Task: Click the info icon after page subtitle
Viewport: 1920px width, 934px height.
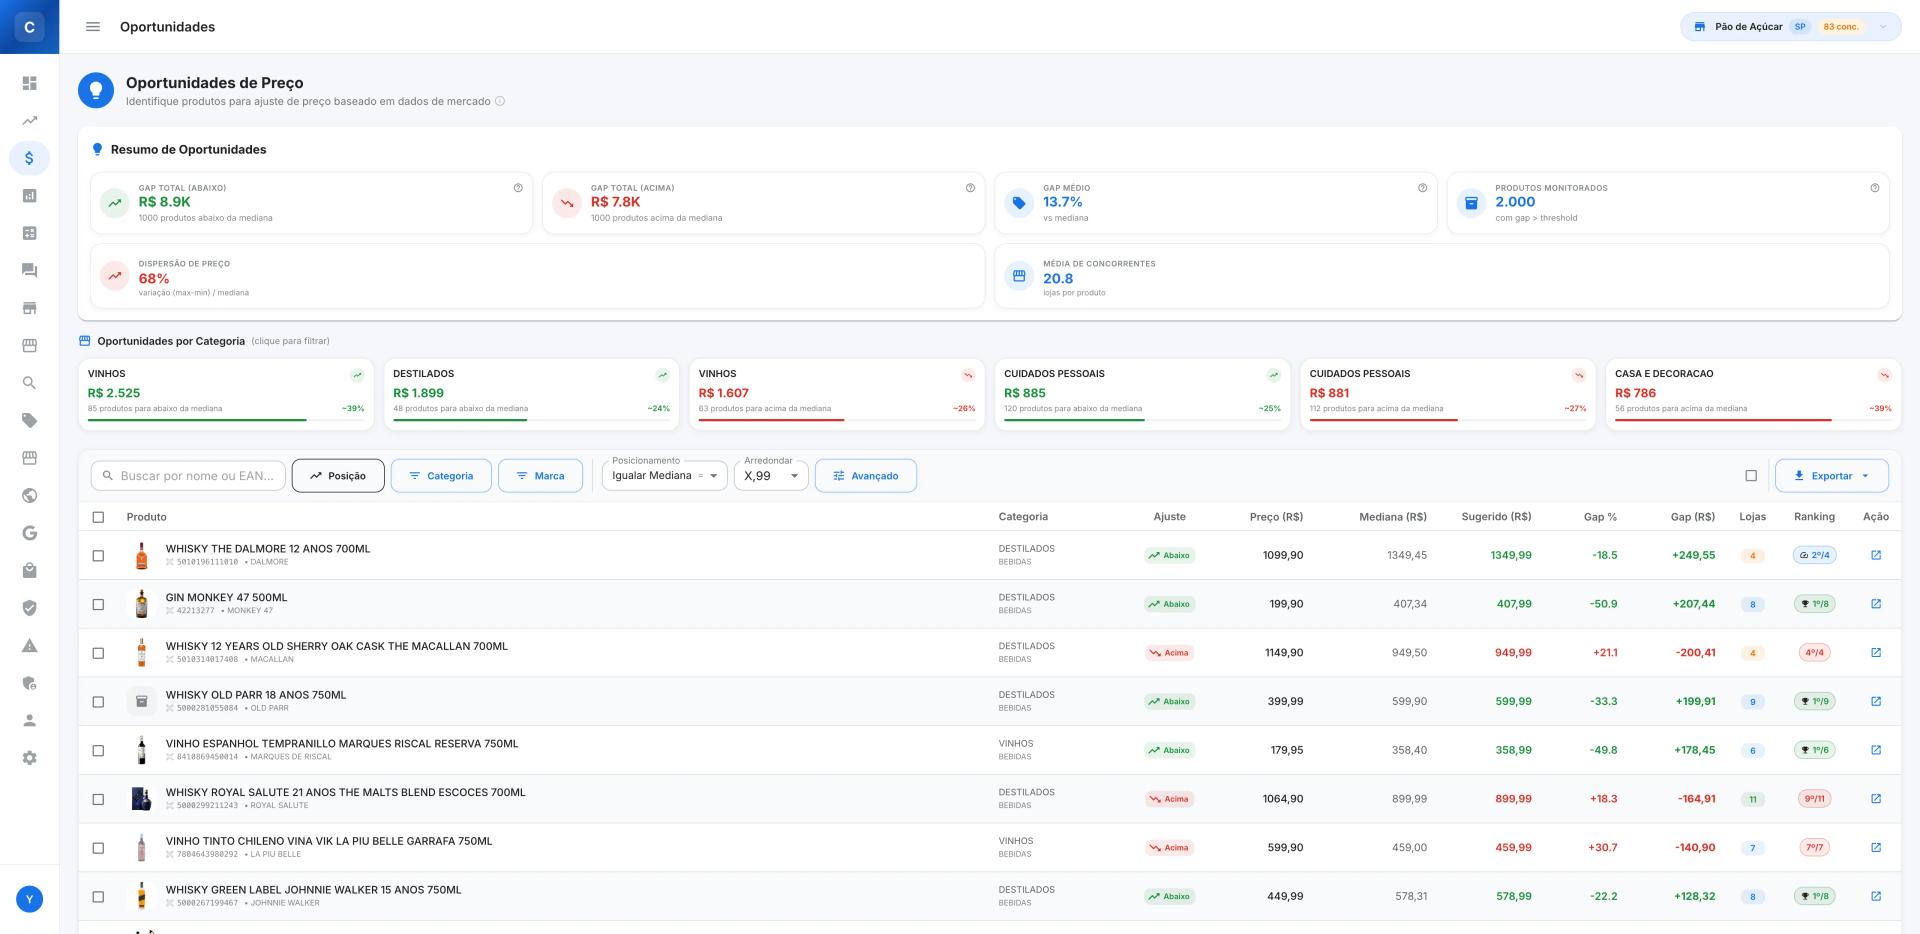Action: click(x=500, y=101)
